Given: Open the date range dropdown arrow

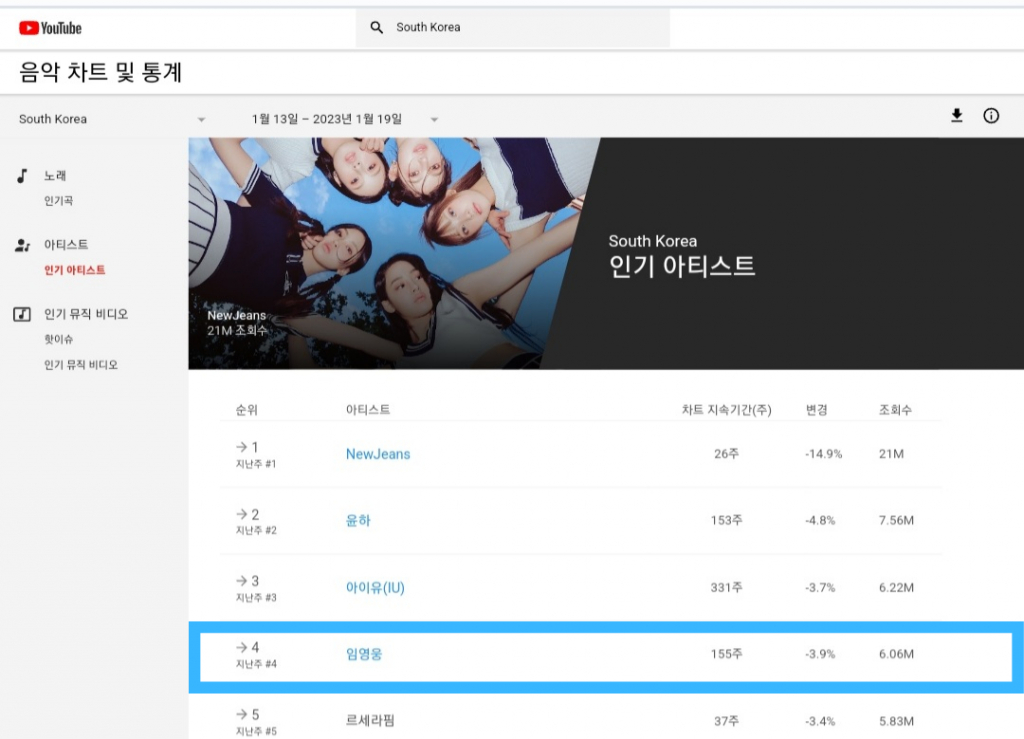Looking at the screenshot, I should (x=434, y=119).
